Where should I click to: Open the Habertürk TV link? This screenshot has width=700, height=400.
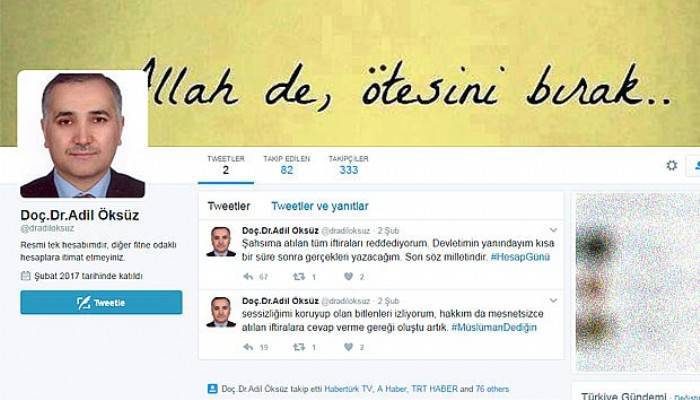click(x=348, y=389)
